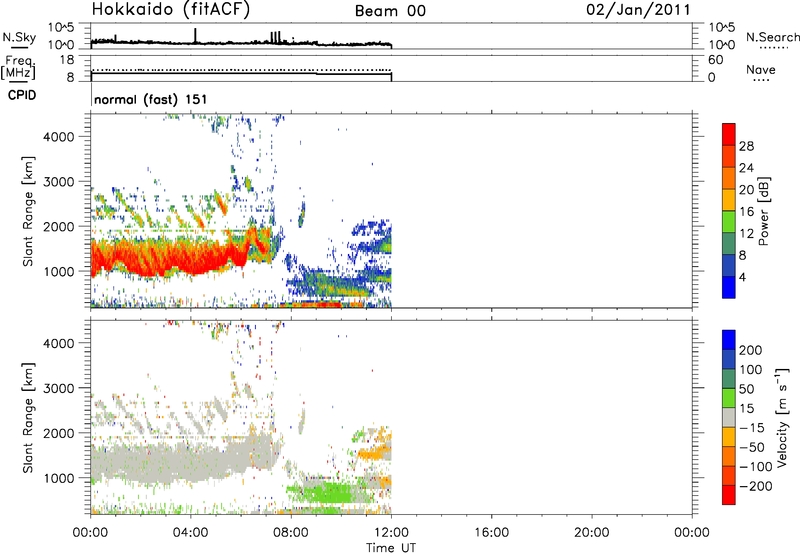This screenshot has width=800, height=554.
Task: Pick the red bottom segment of velocity colorbar
Action: [729, 495]
